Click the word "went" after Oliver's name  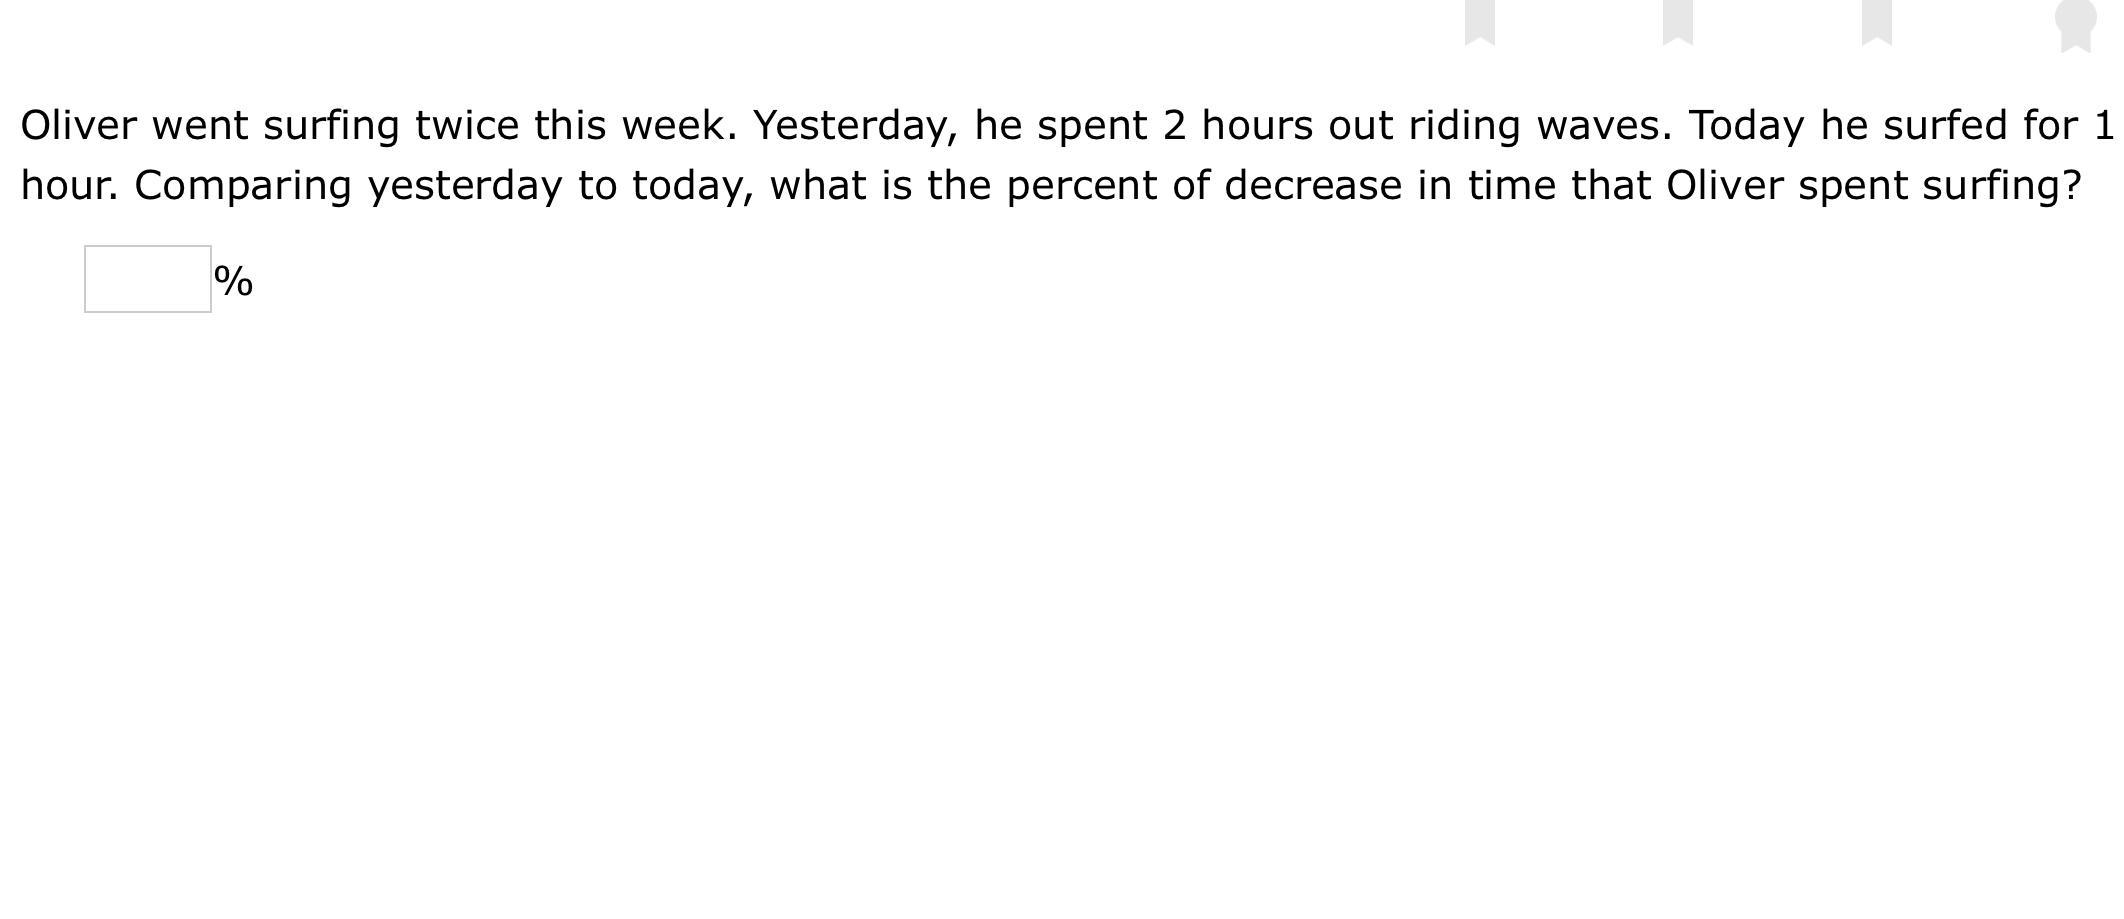(x=200, y=127)
